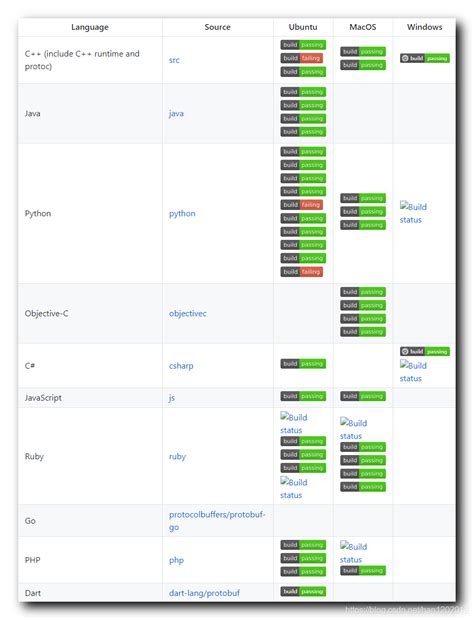The width and height of the screenshot is (474, 620).
Task: Click the last passing badge in Java Ubuntu cell
Action: (x=303, y=132)
